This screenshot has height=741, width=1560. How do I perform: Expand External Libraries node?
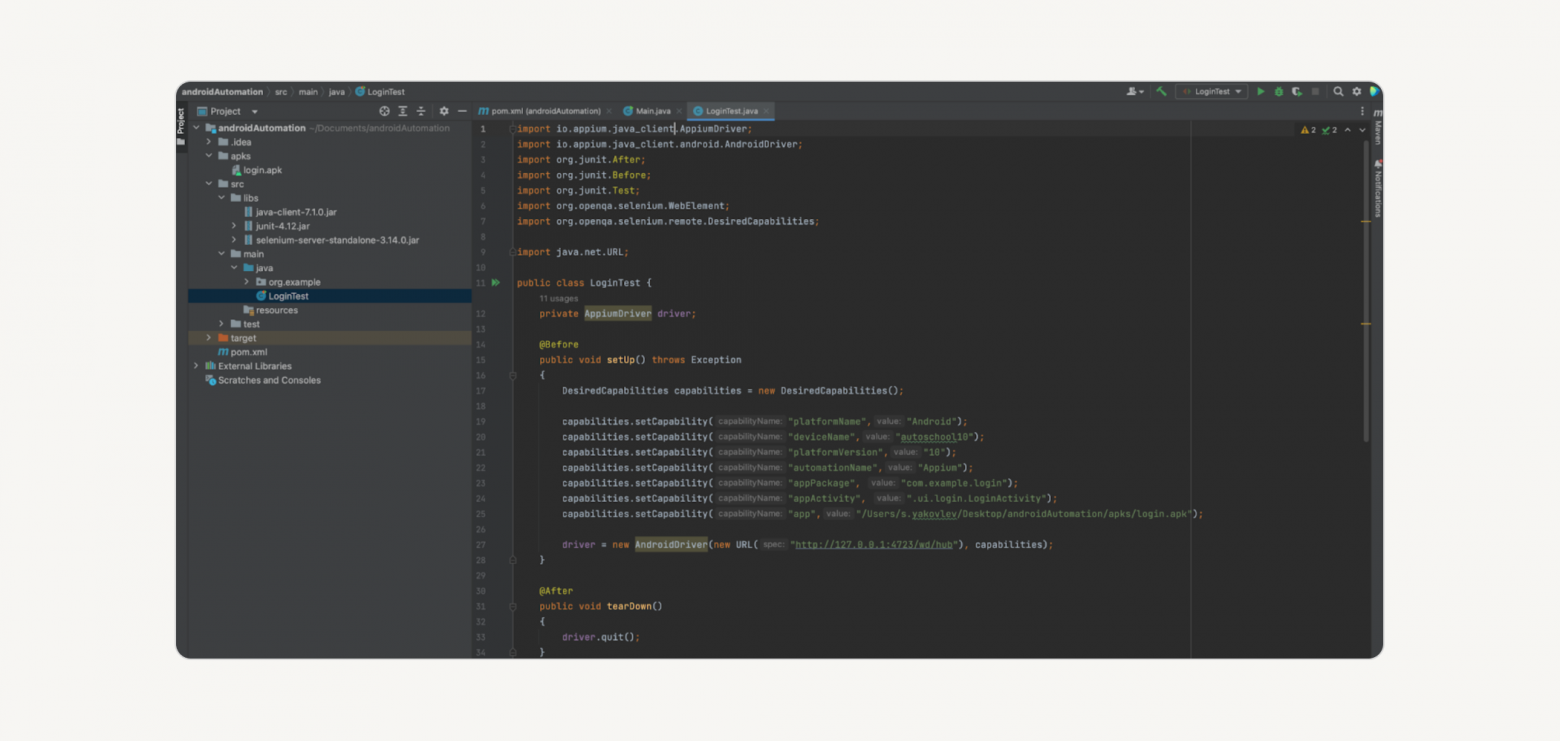click(x=197, y=366)
